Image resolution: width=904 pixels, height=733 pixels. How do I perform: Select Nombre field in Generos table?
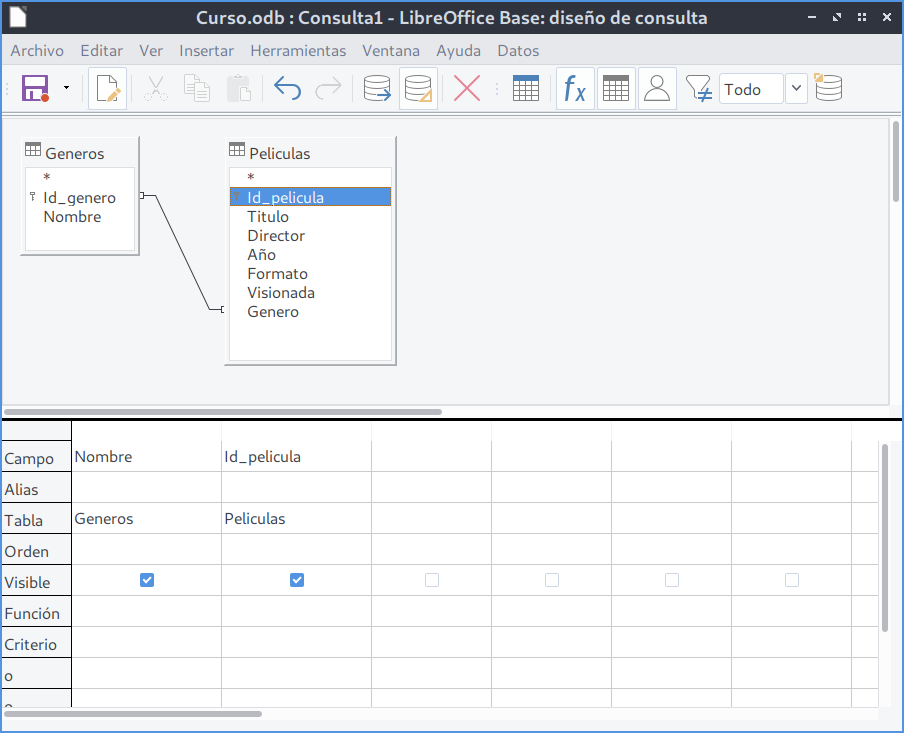(80, 217)
